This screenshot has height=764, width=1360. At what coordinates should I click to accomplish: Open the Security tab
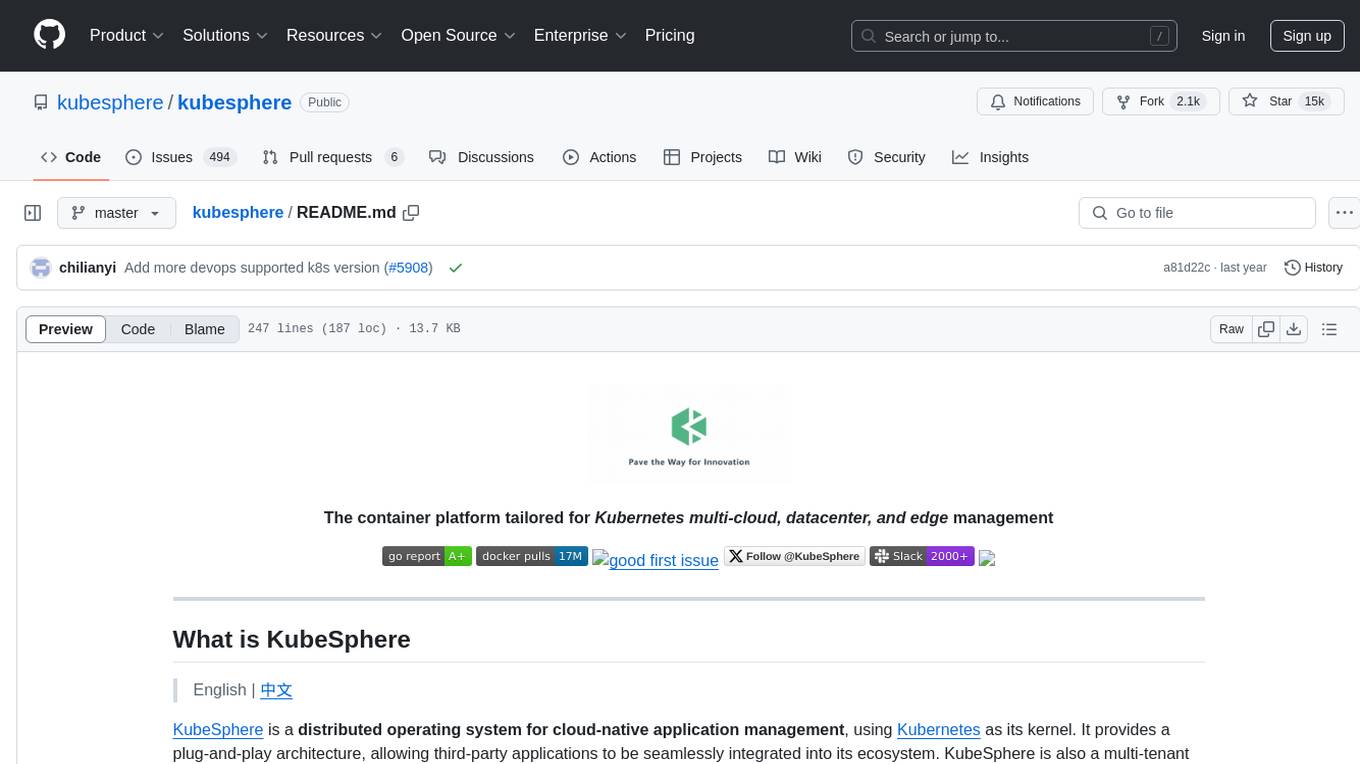tap(887, 157)
